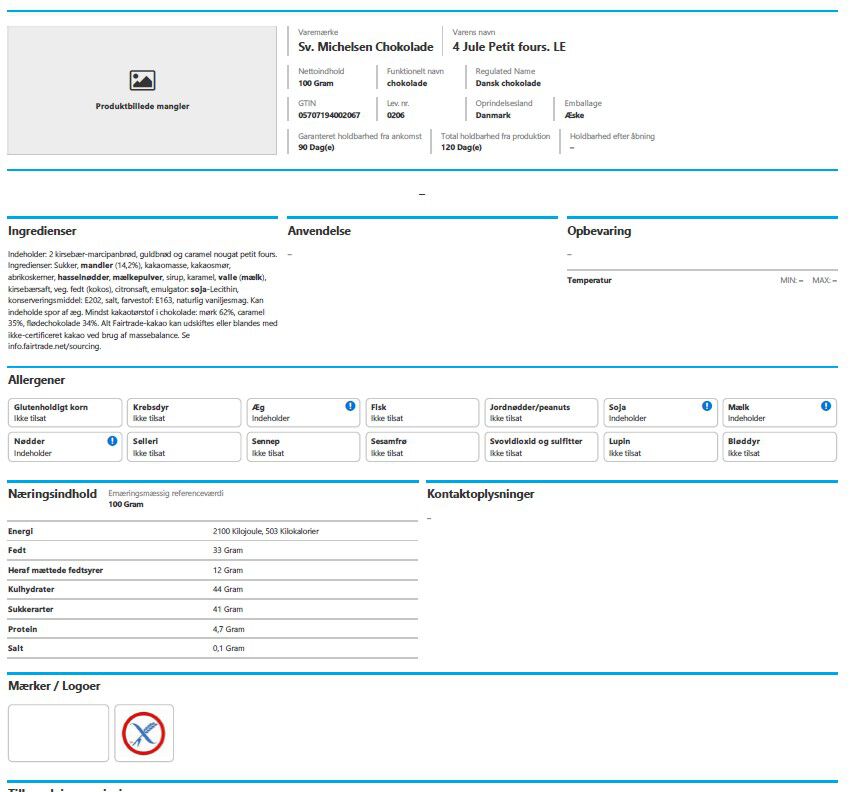Click the Ingredienser section heading
This screenshot has width=853, height=792.
(x=42, y=231)
